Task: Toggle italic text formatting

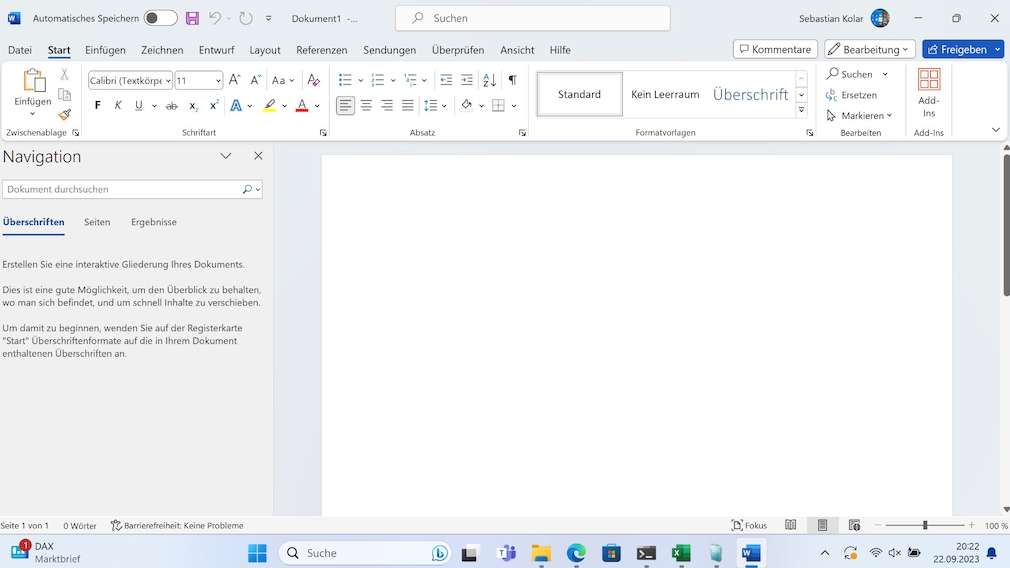Action: tap(118, 106)
